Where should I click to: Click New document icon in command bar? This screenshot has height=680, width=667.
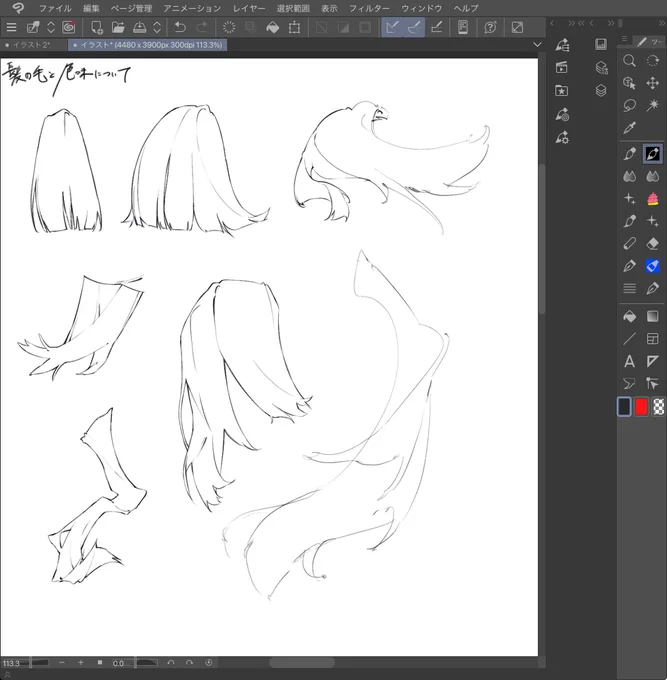click(97, 28)
